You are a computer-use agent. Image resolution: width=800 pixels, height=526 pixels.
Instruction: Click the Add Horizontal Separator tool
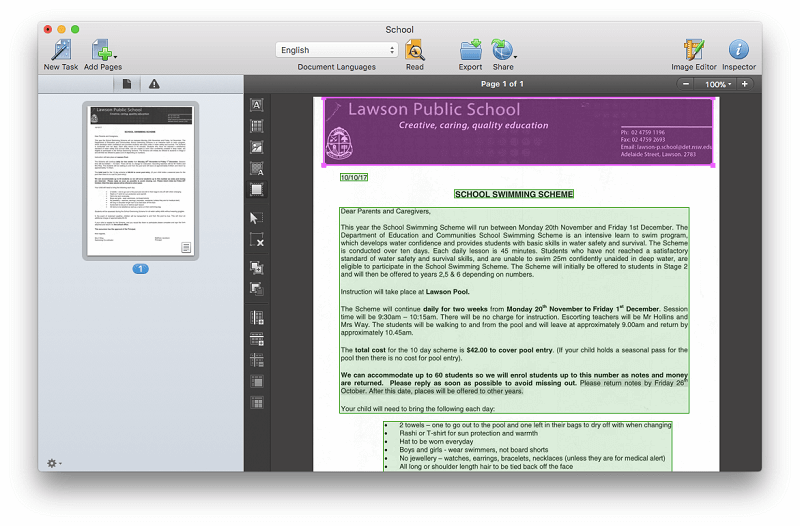tap(257, 339)
